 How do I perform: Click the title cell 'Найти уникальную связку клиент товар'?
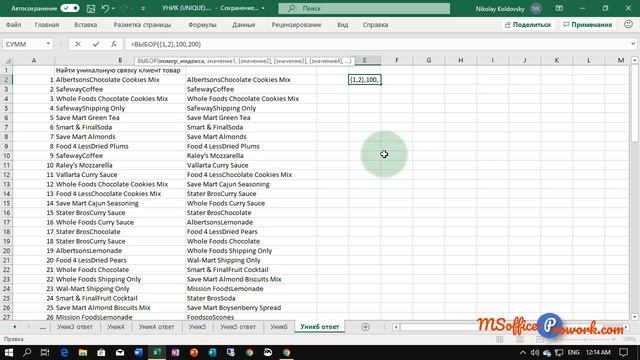118,70
